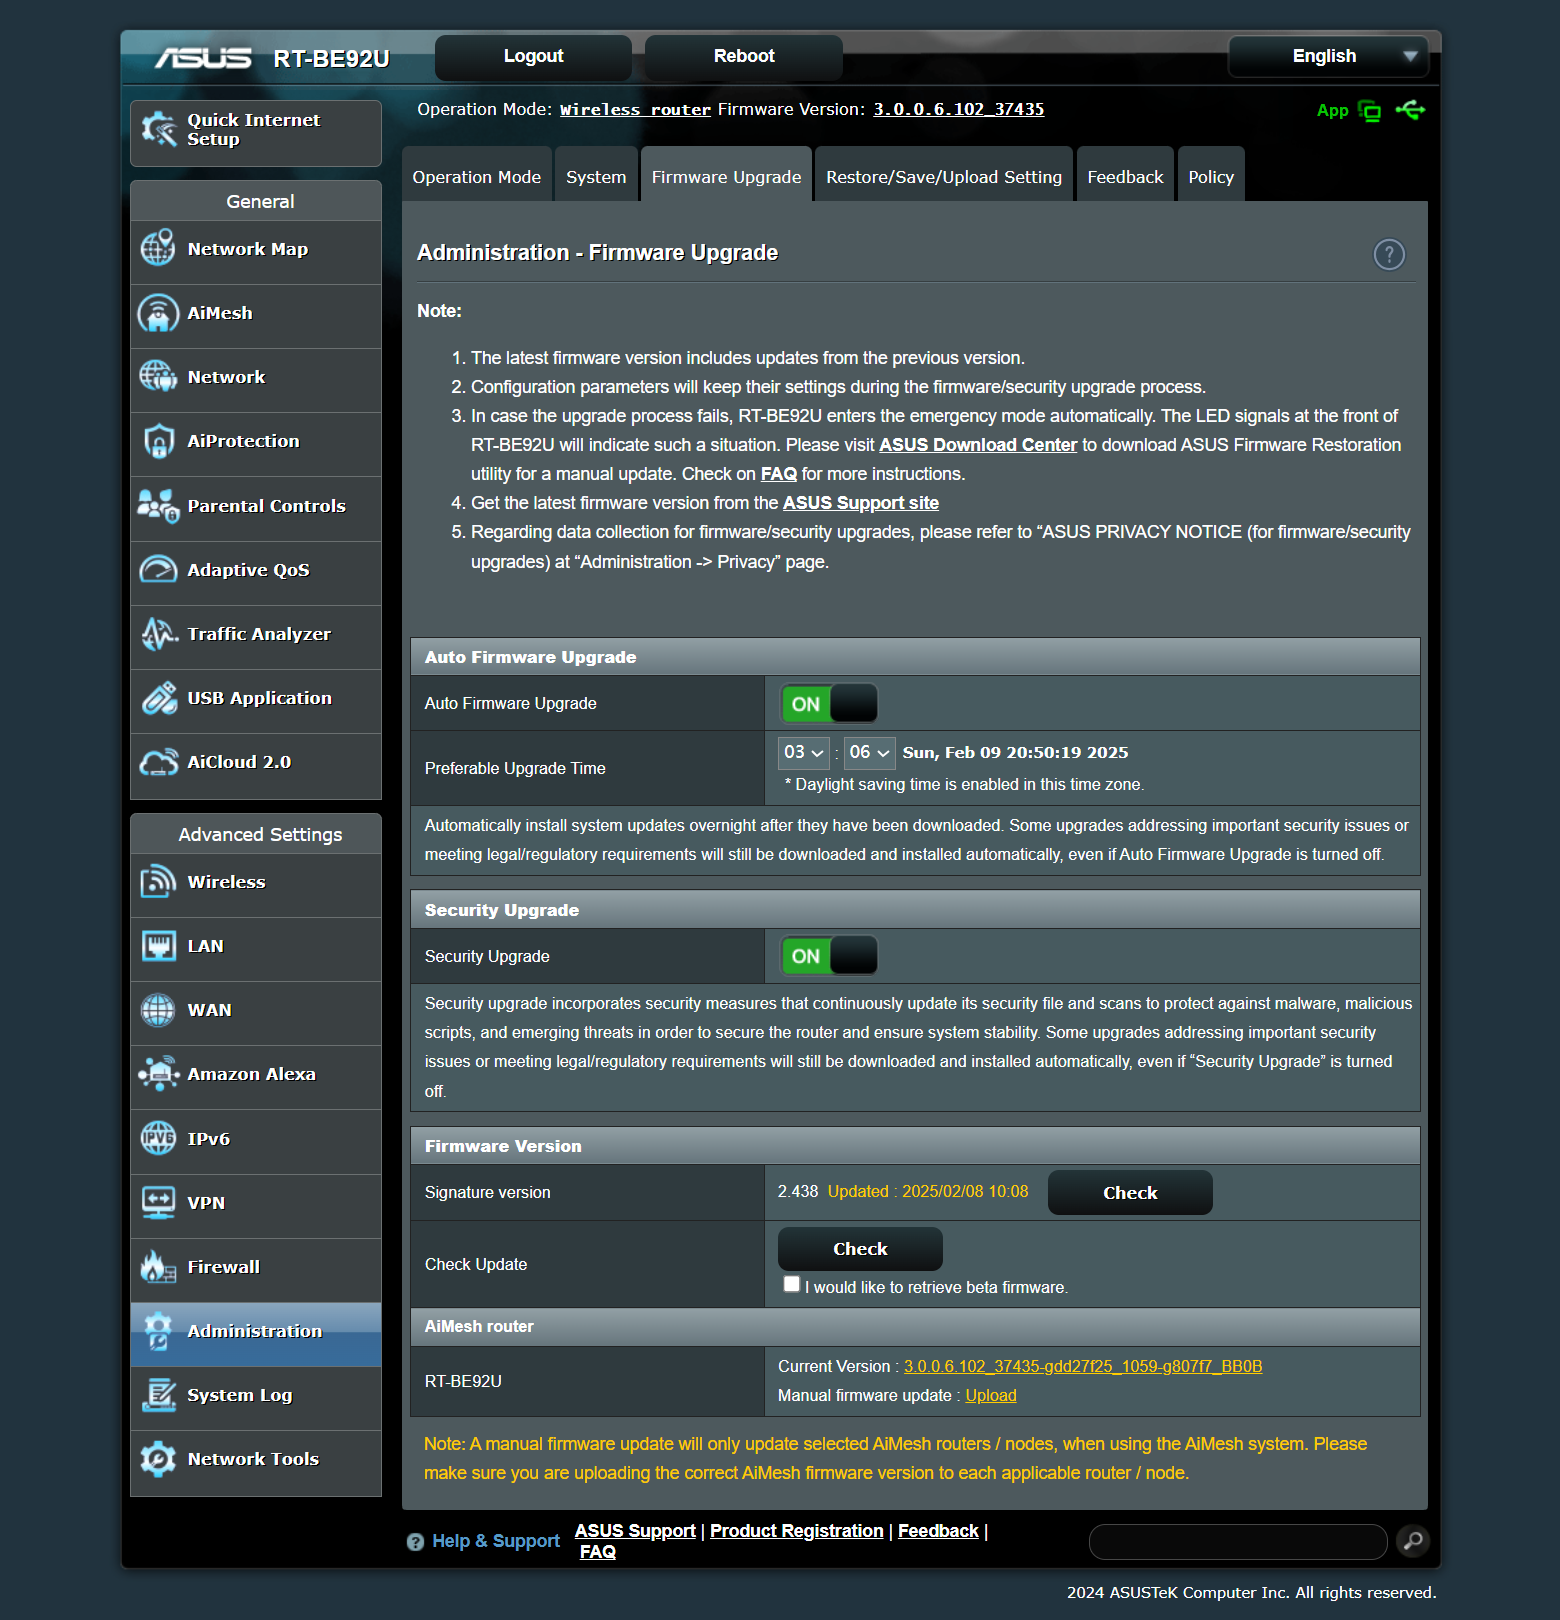Screen dimensions: 1560x1620
Task: Click the search magnifier icon in footer
Action: click(1413, 1541)
